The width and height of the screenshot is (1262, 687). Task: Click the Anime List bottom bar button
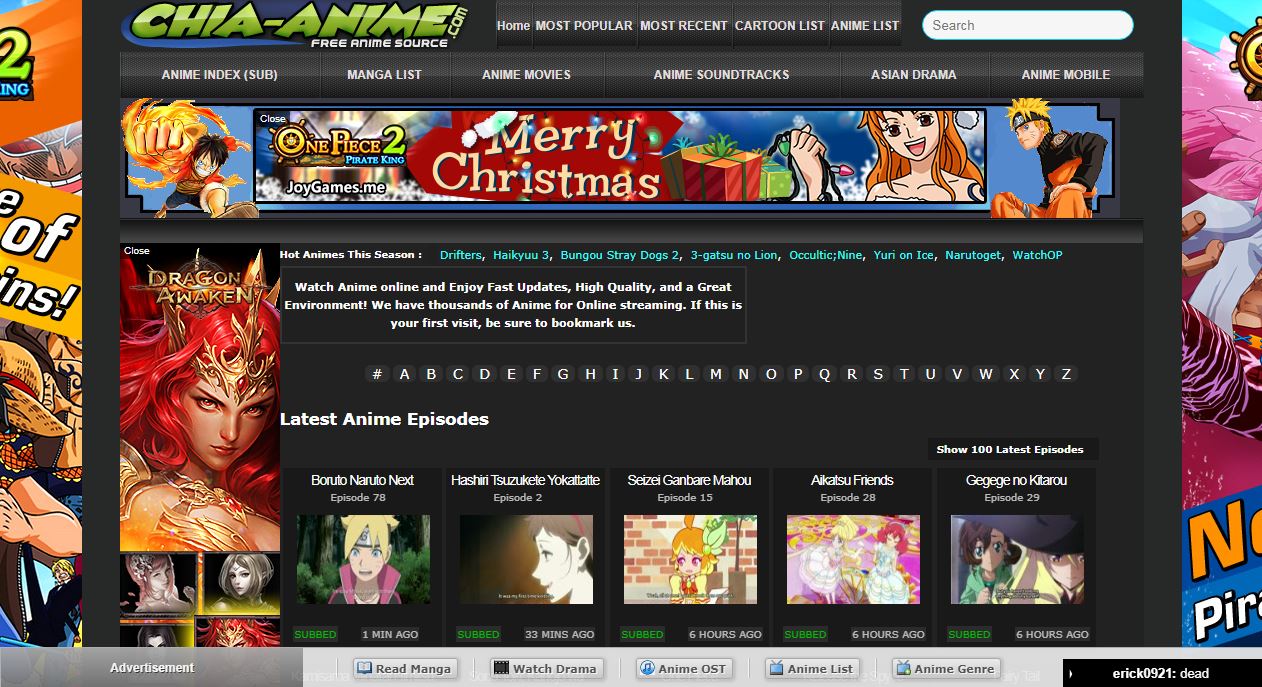pos(812,669)
